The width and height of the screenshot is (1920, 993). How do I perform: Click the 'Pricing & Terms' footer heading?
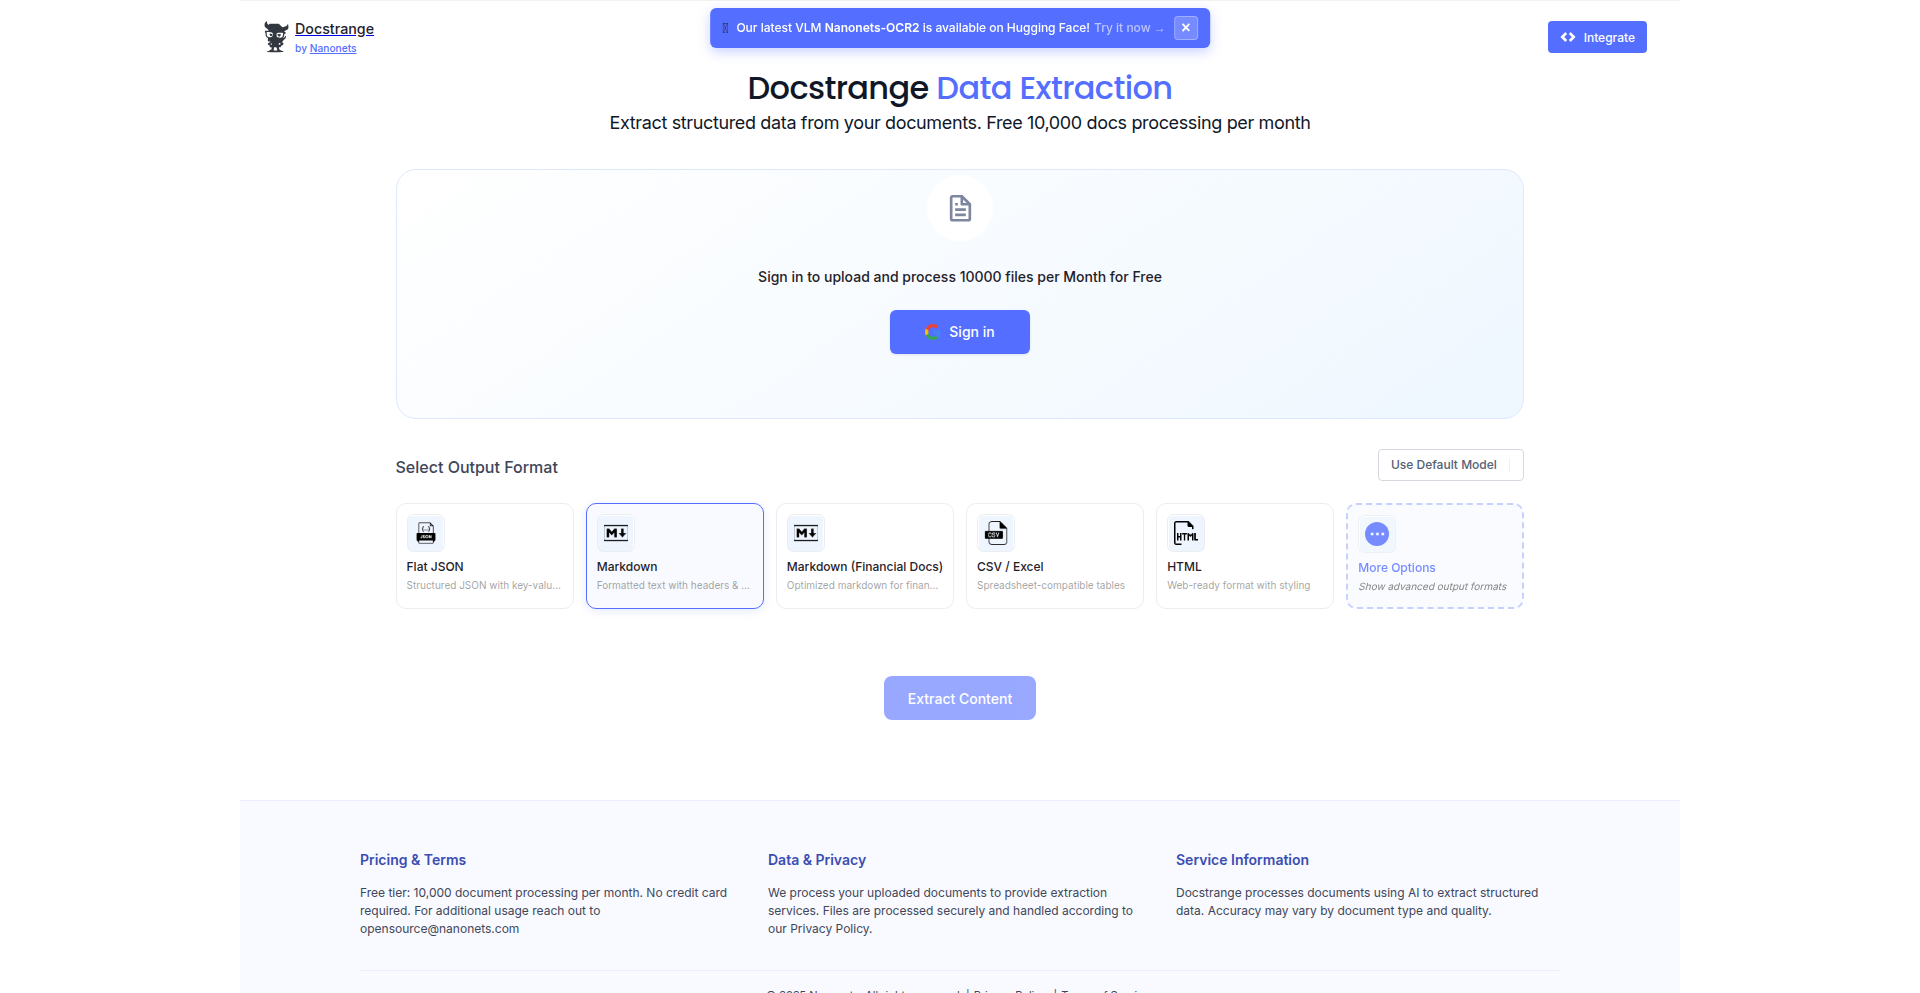(413, 860)
